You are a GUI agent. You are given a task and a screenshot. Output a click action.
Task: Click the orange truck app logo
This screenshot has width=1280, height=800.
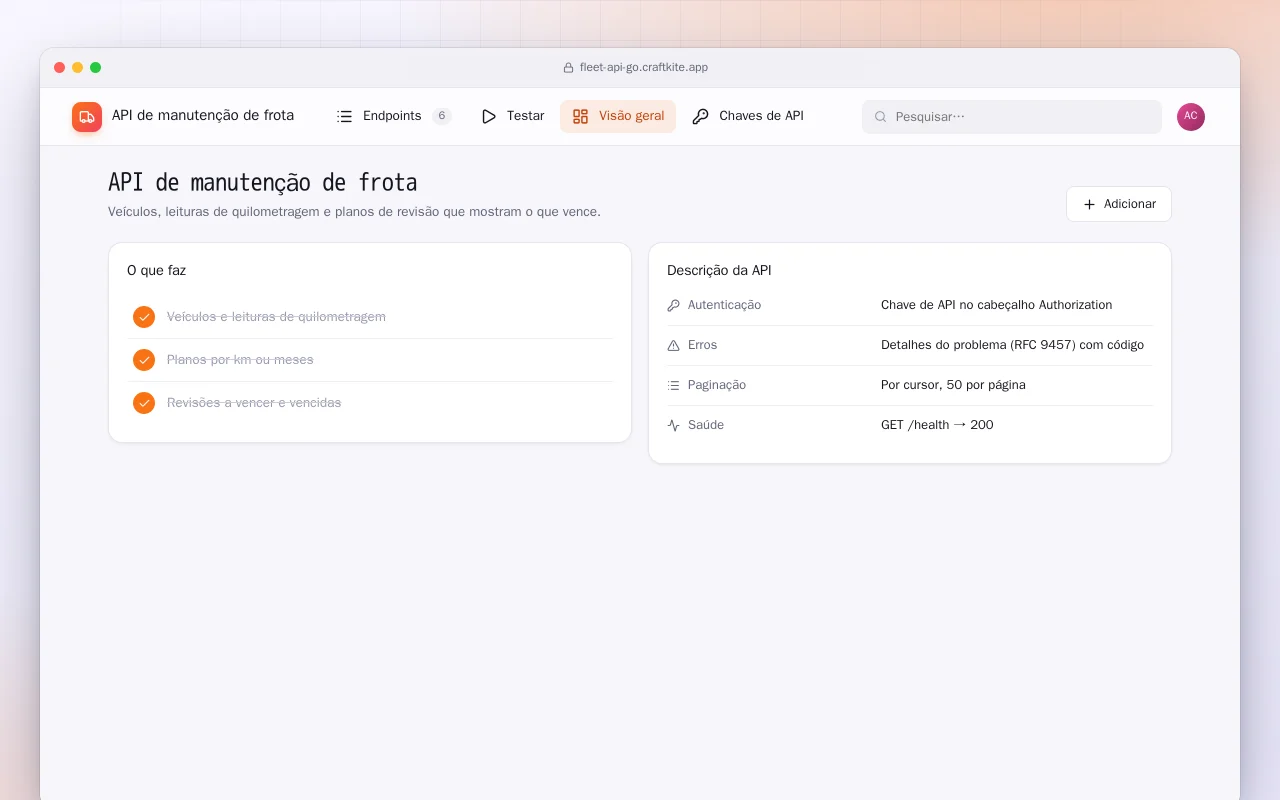pyautogui.click(x=87, y=117)
